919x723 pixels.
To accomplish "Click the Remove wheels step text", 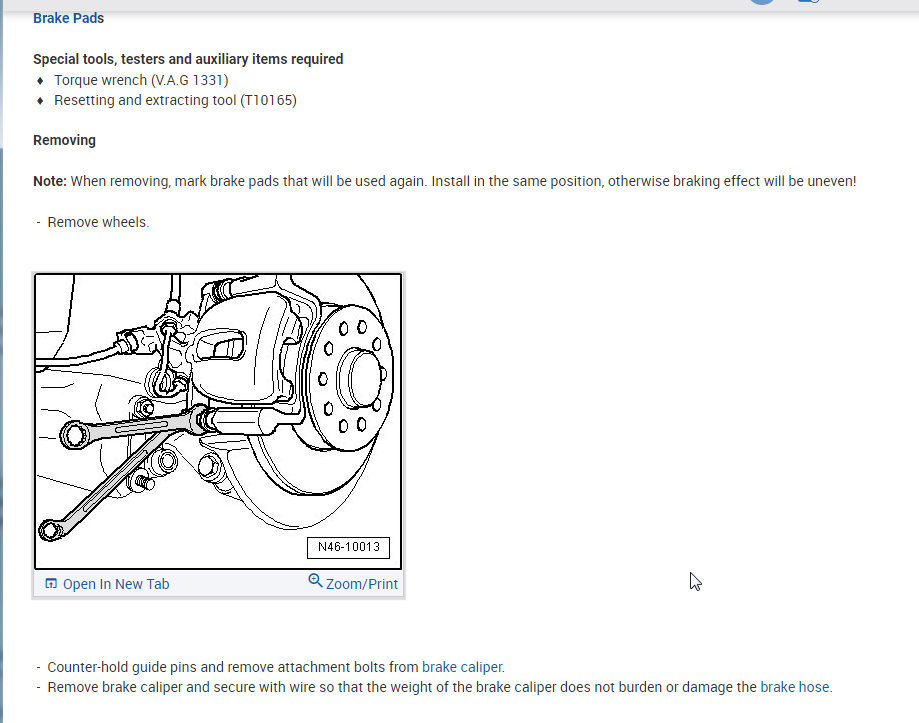I will tap(98, 223).
